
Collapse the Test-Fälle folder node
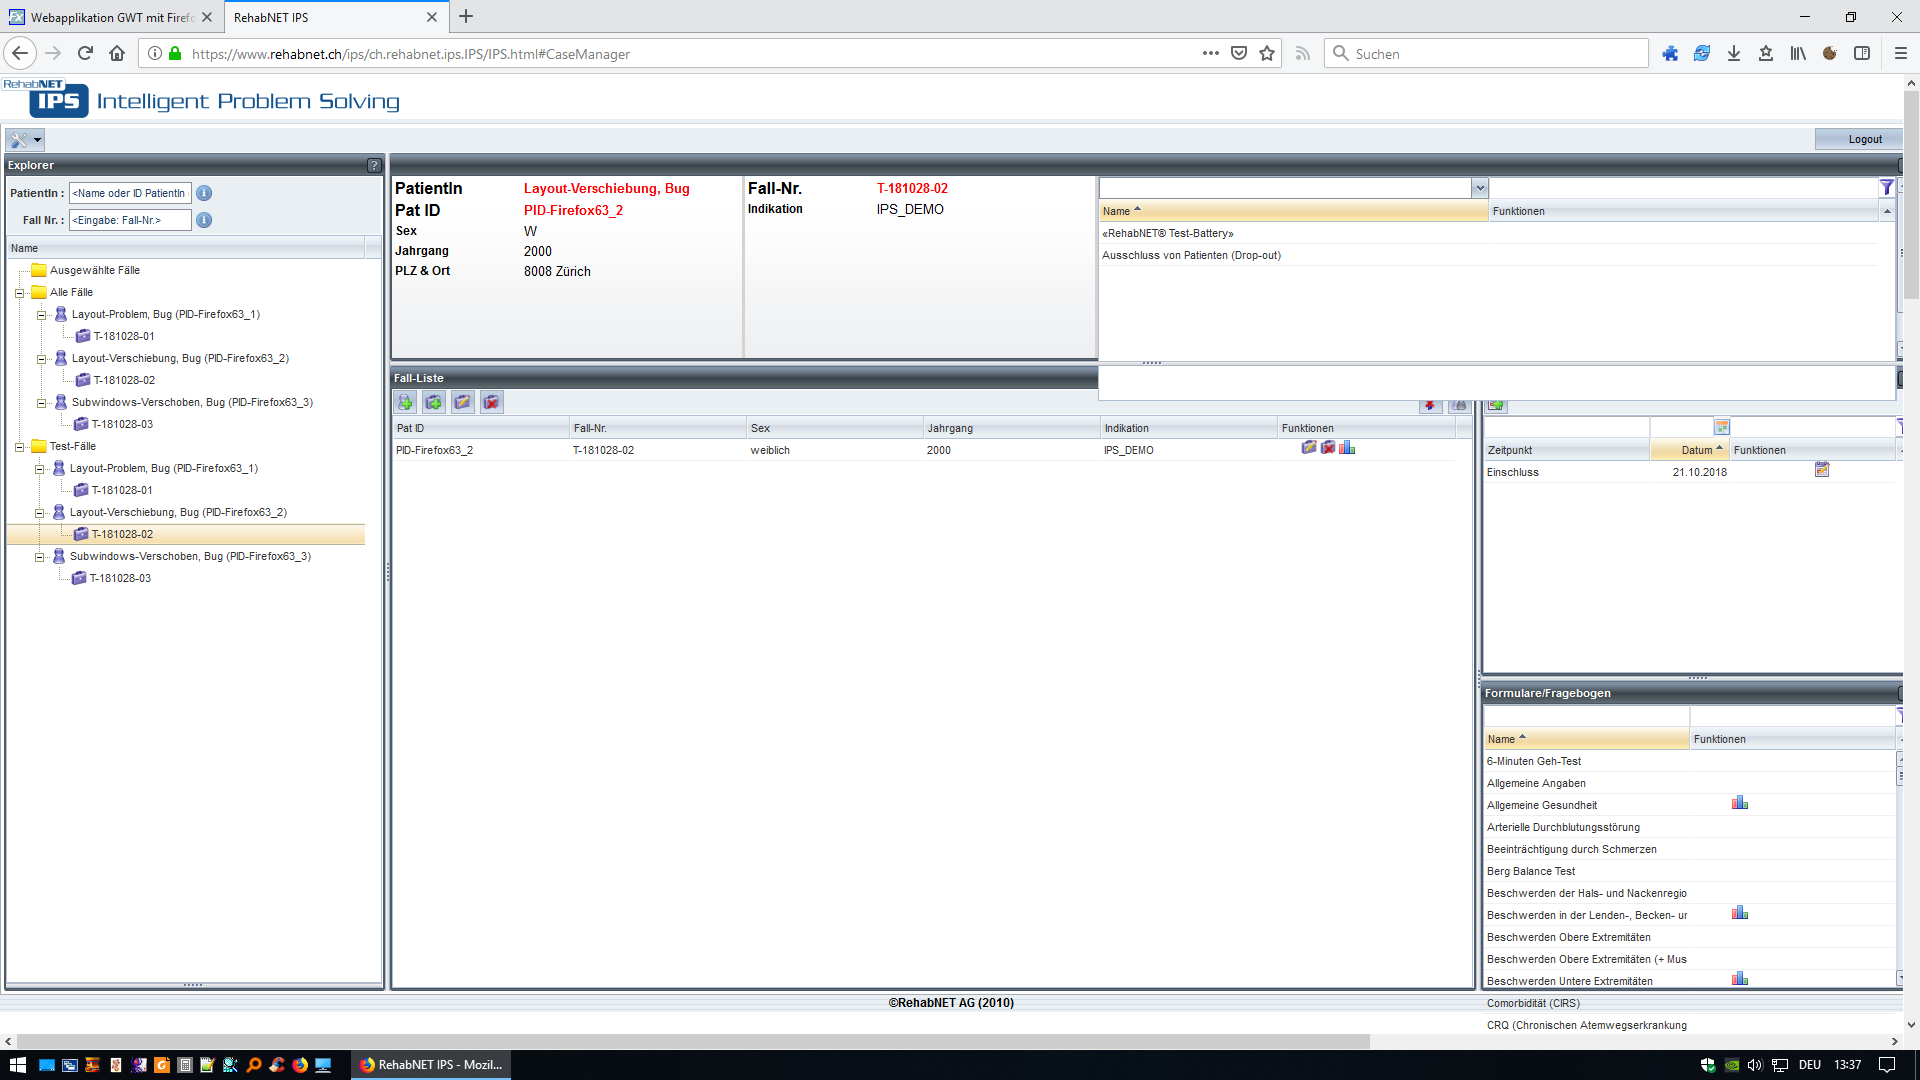click(19, 447)
